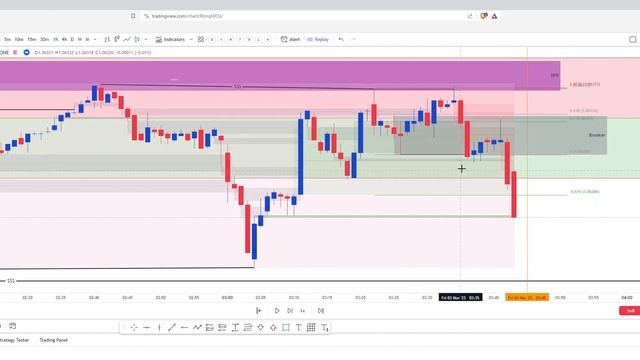Select the anchored text tool
This screenshot has width=640, height=360.
(324, 327)
